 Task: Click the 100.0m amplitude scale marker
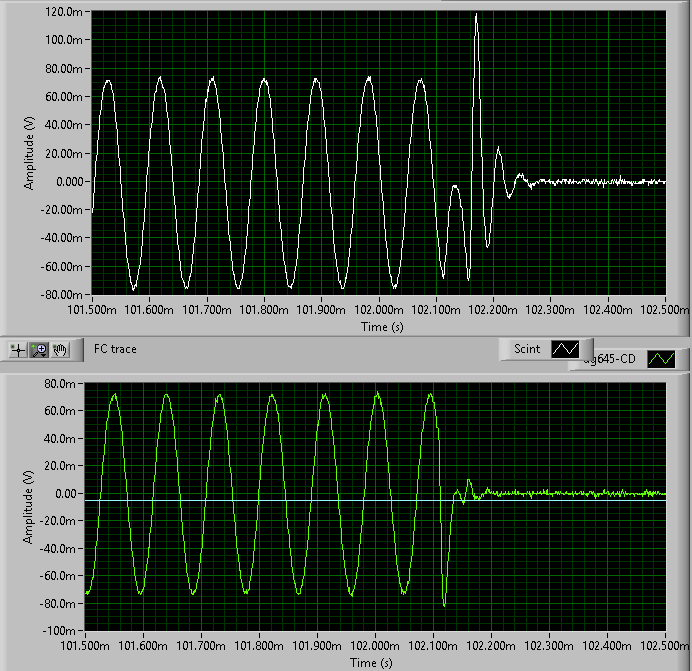[x=64, y=40]
